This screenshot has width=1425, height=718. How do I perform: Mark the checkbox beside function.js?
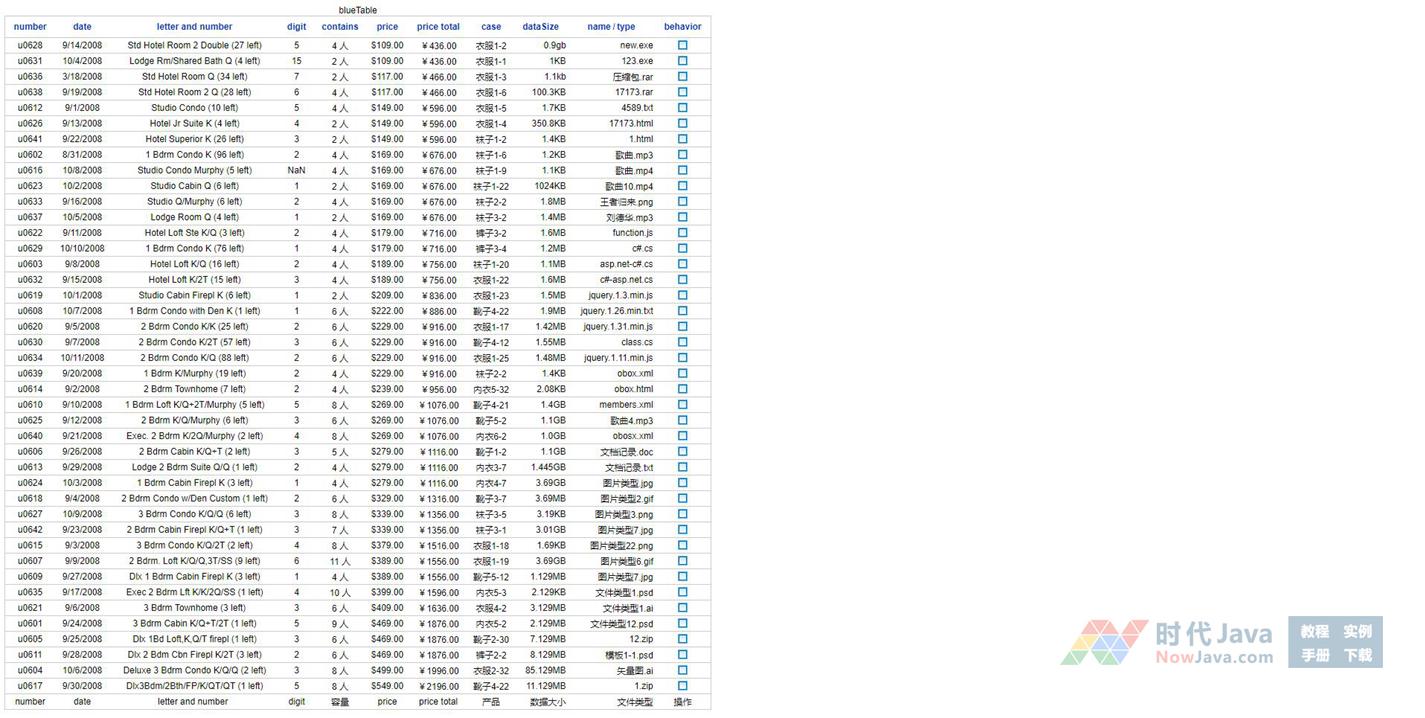click(683, 233)
